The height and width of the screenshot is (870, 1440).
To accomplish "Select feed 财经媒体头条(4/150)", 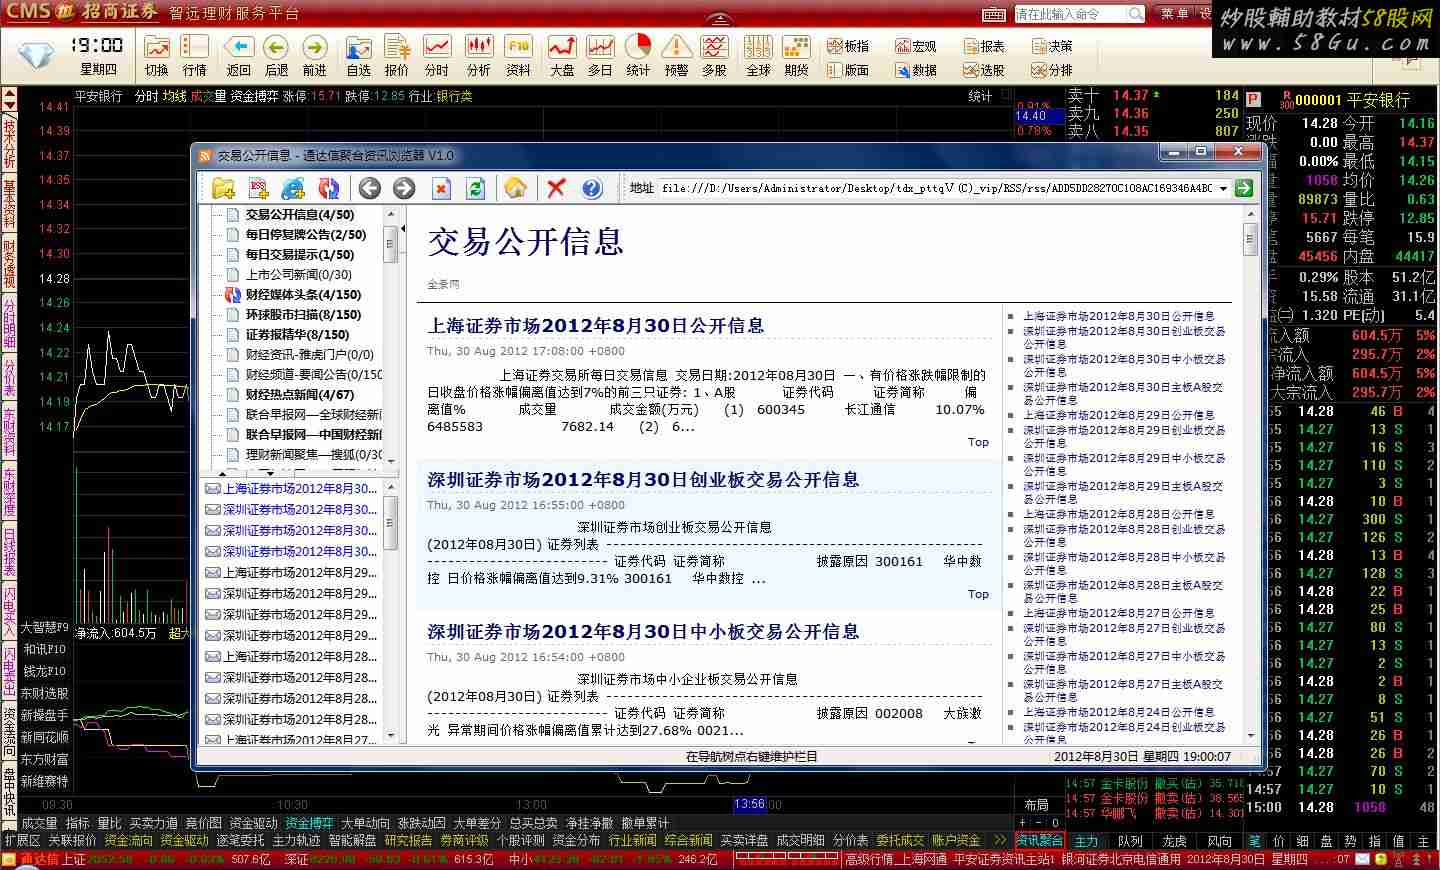I will coord(303,294).
